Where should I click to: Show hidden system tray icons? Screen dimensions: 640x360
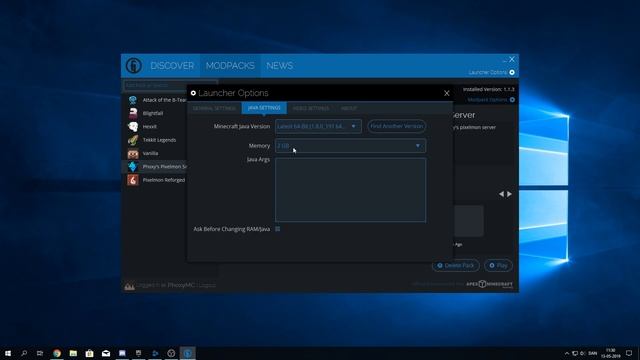[x=567, y=353]
